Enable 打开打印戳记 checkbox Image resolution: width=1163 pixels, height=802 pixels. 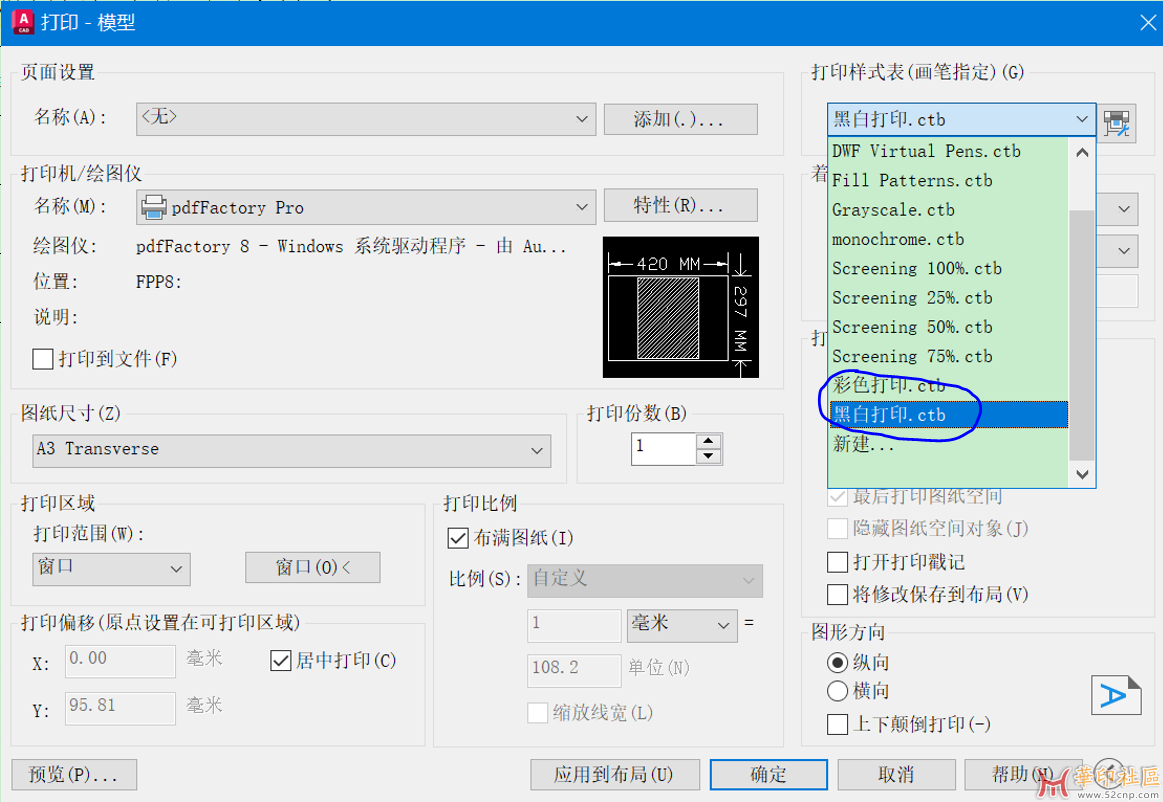click(x=837, y=562)
